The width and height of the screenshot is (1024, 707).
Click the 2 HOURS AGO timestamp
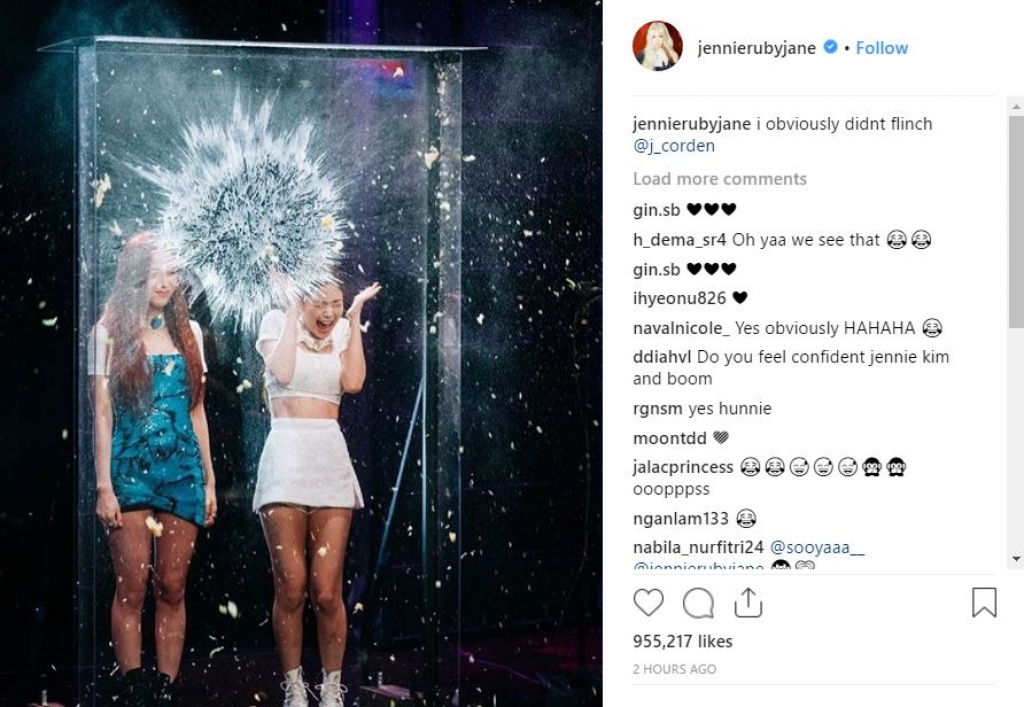pos(675,669)
